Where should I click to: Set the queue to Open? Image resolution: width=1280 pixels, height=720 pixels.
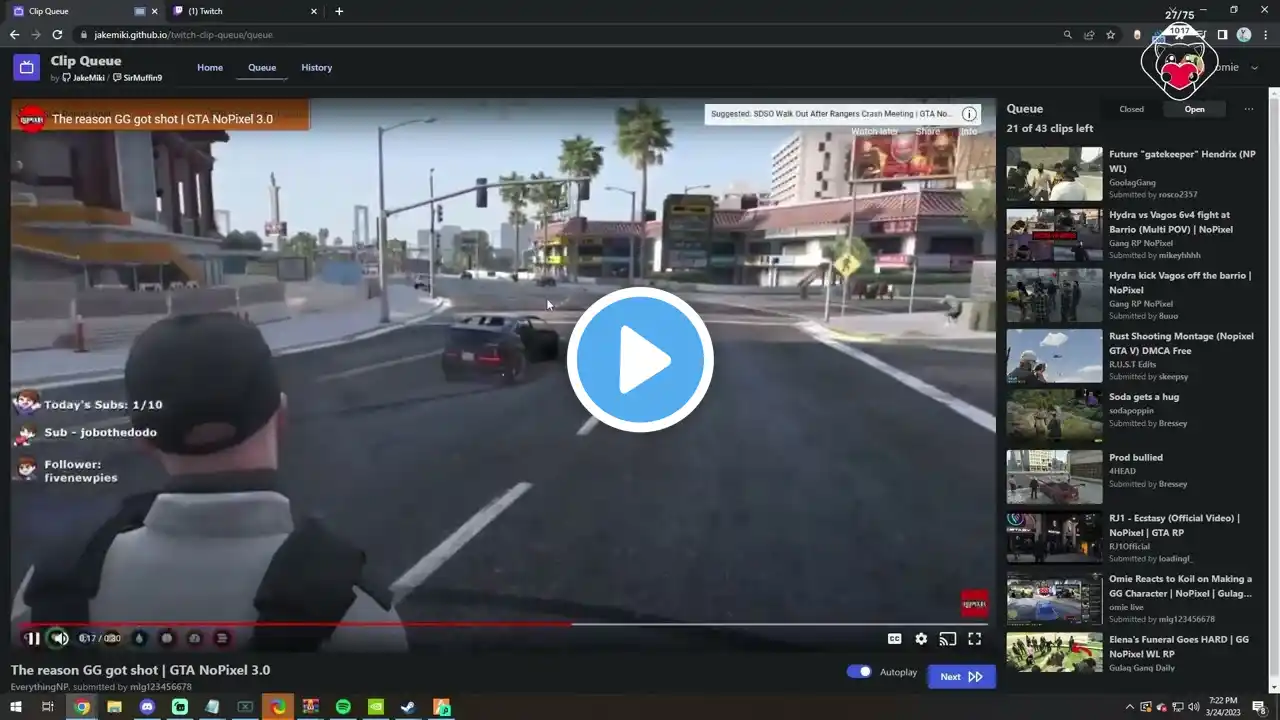[x=1195, y=109]
